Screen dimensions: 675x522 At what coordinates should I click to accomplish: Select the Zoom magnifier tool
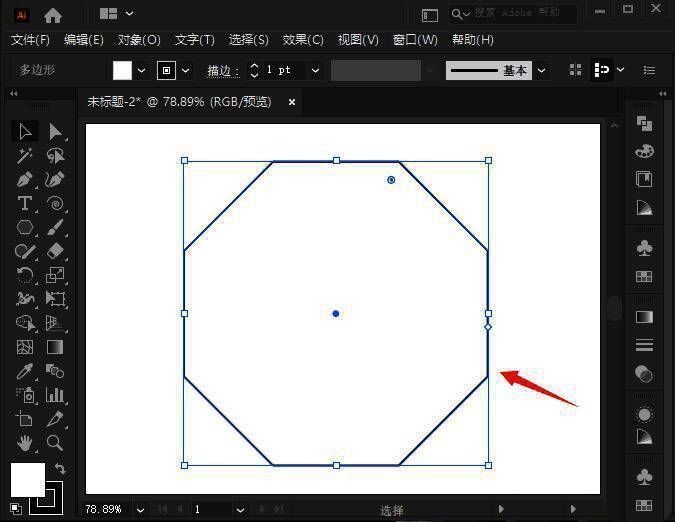(55, 443)
